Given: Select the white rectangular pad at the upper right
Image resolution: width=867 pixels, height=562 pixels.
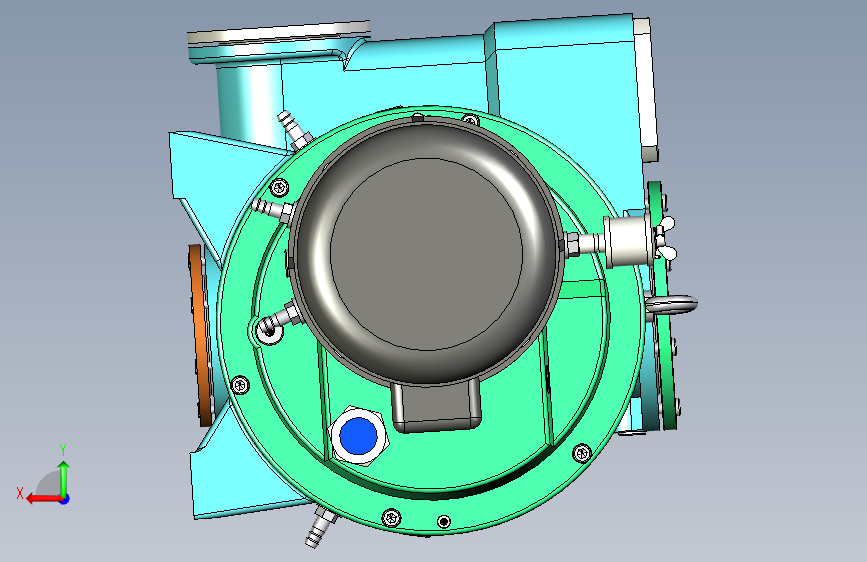Looking at the screenshot, I should [646, 89].
